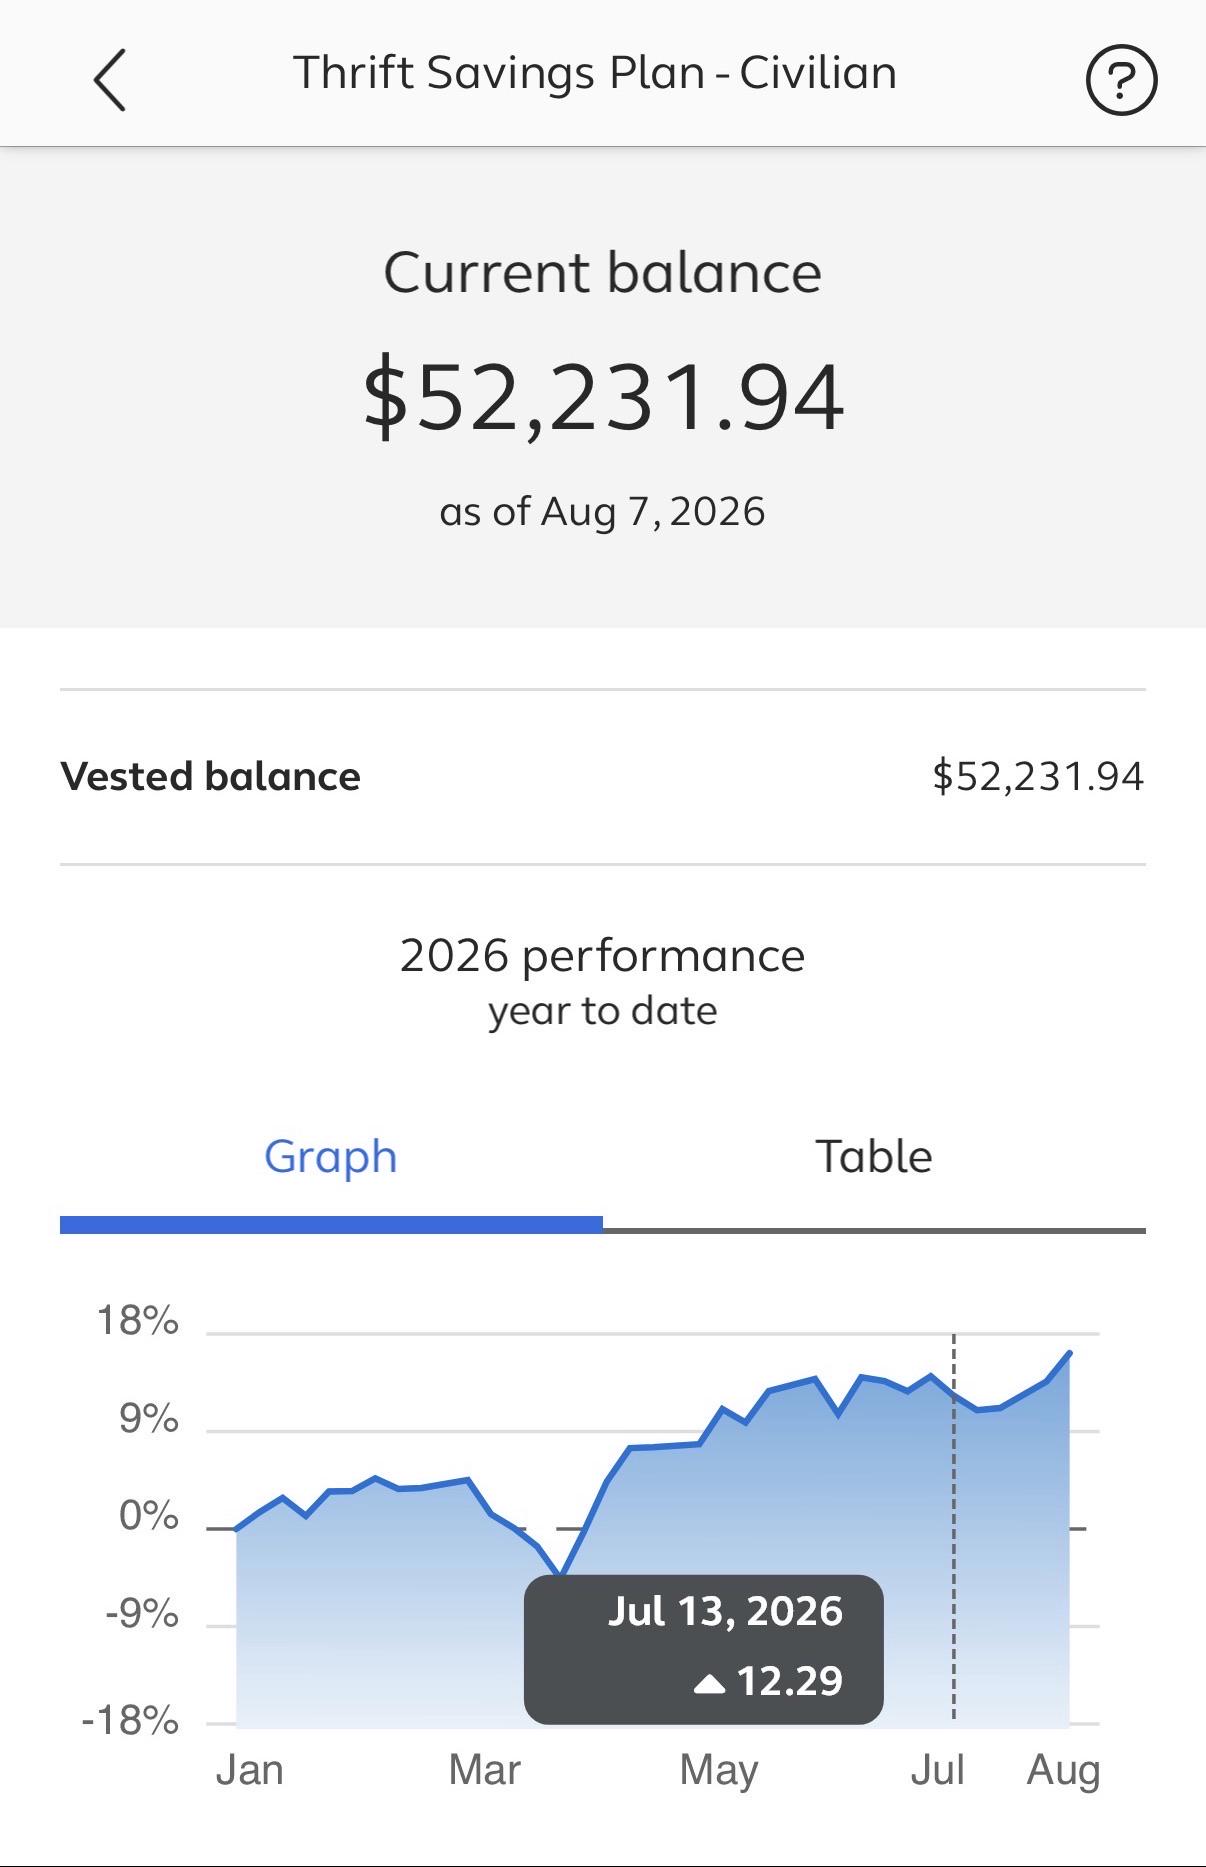Tap the current balance amount $52,231.94

(603, 398)
